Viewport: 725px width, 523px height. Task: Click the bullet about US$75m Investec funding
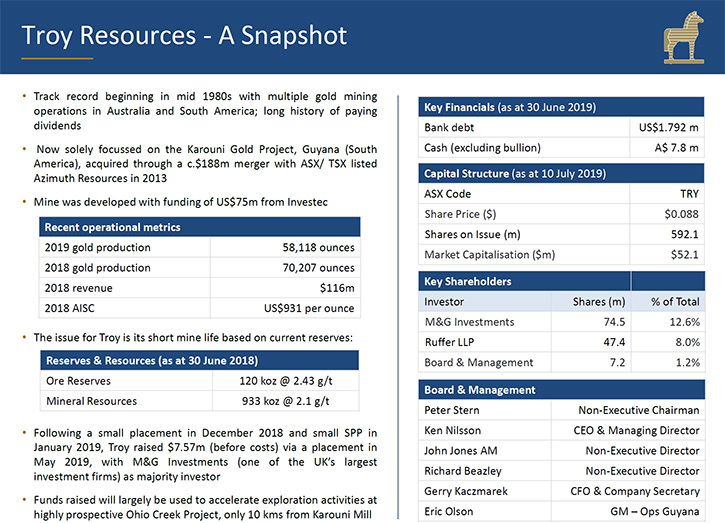click(180, 202)
